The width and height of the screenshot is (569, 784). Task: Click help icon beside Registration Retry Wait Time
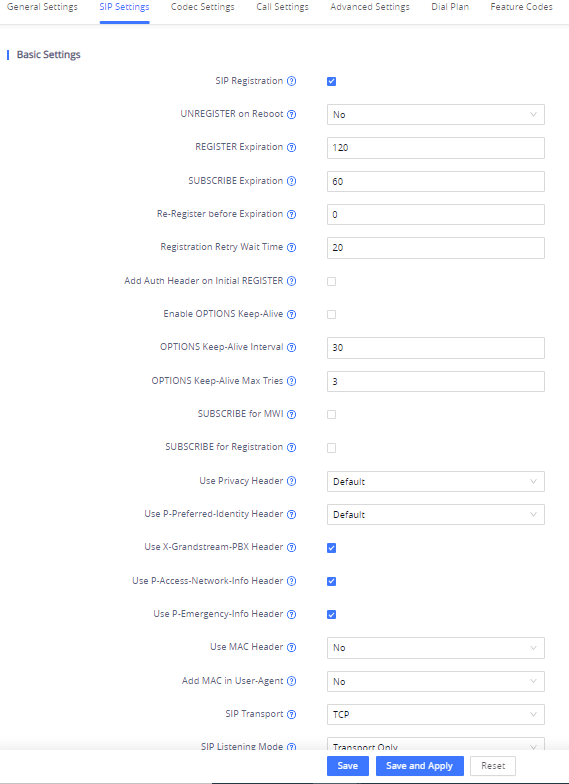(x=292, y=247)
